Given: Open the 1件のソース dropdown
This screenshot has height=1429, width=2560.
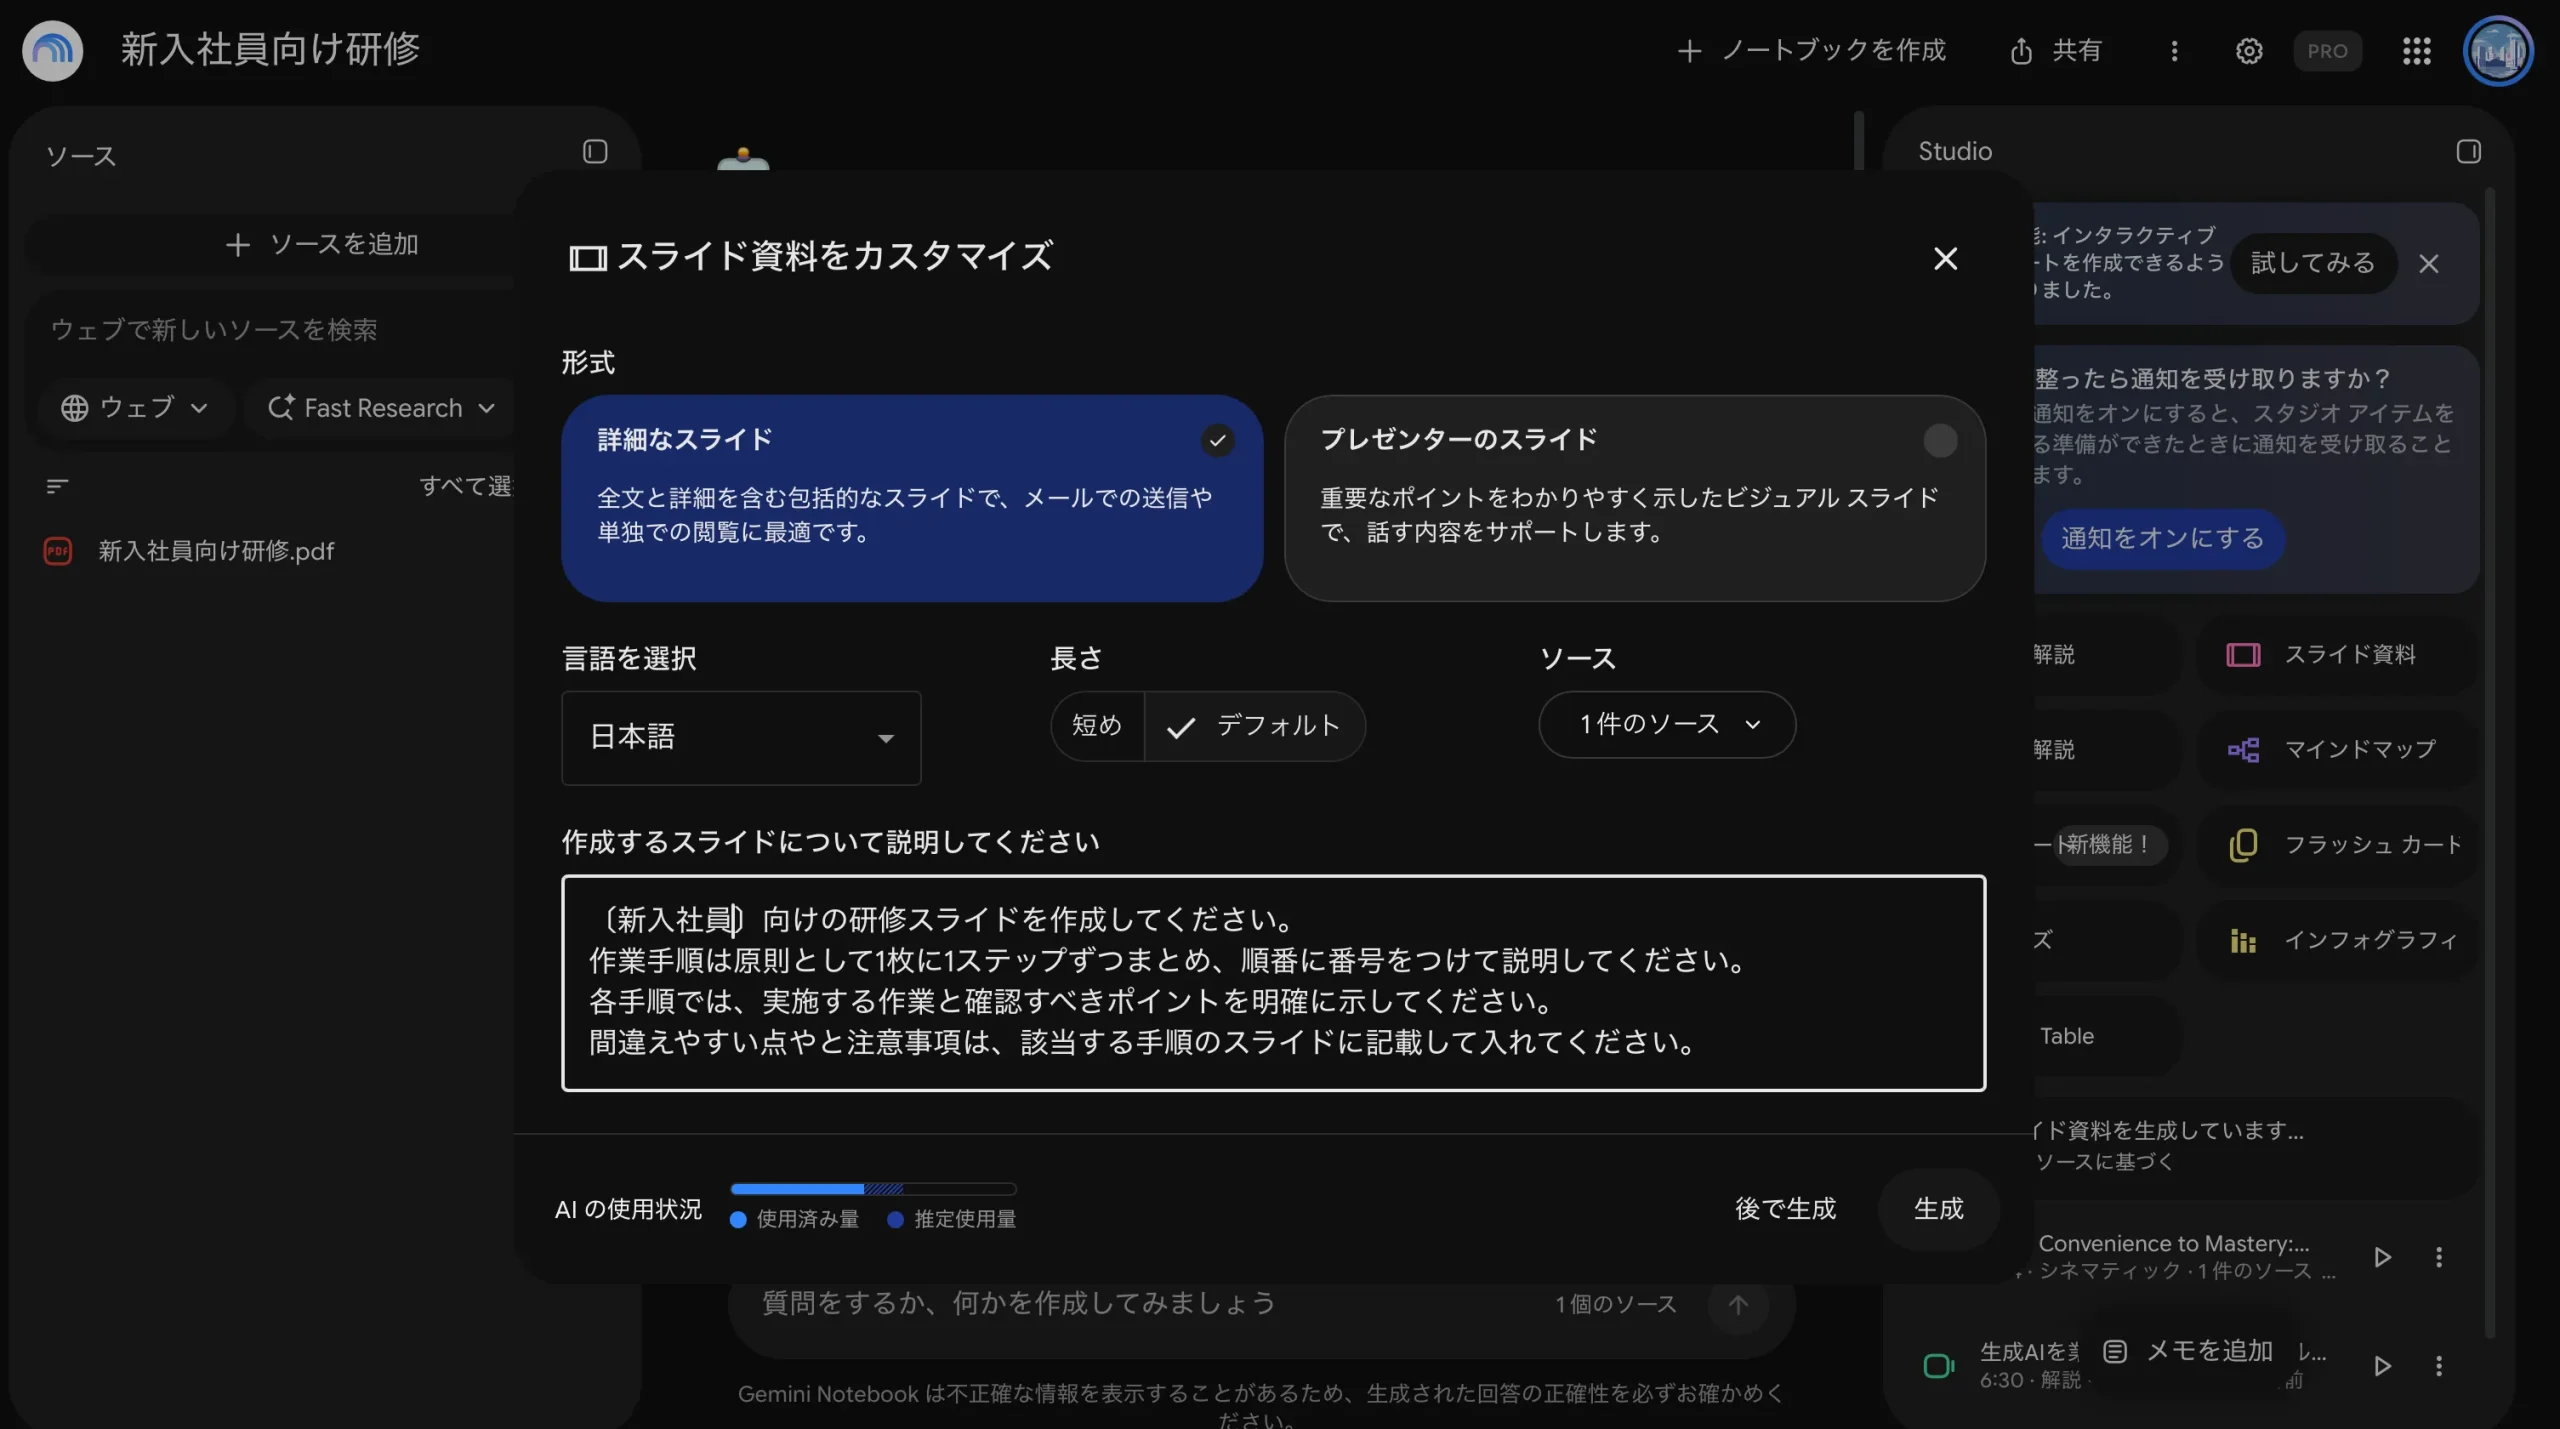Looking at the screenshot, I should [x=1667, y=724].
